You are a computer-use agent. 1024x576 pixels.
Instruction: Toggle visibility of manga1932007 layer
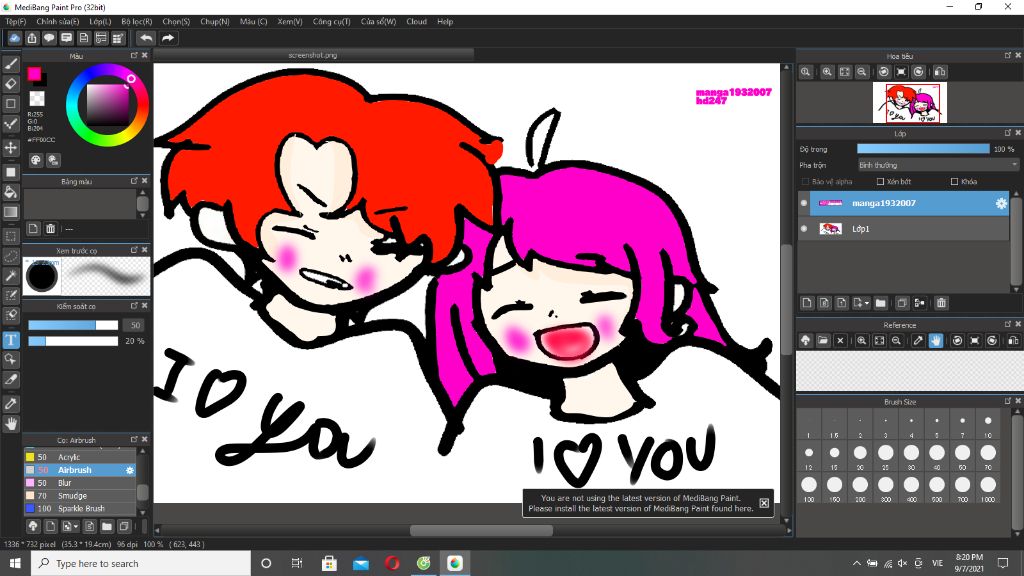pyautogui.click(x=804, y=203)
